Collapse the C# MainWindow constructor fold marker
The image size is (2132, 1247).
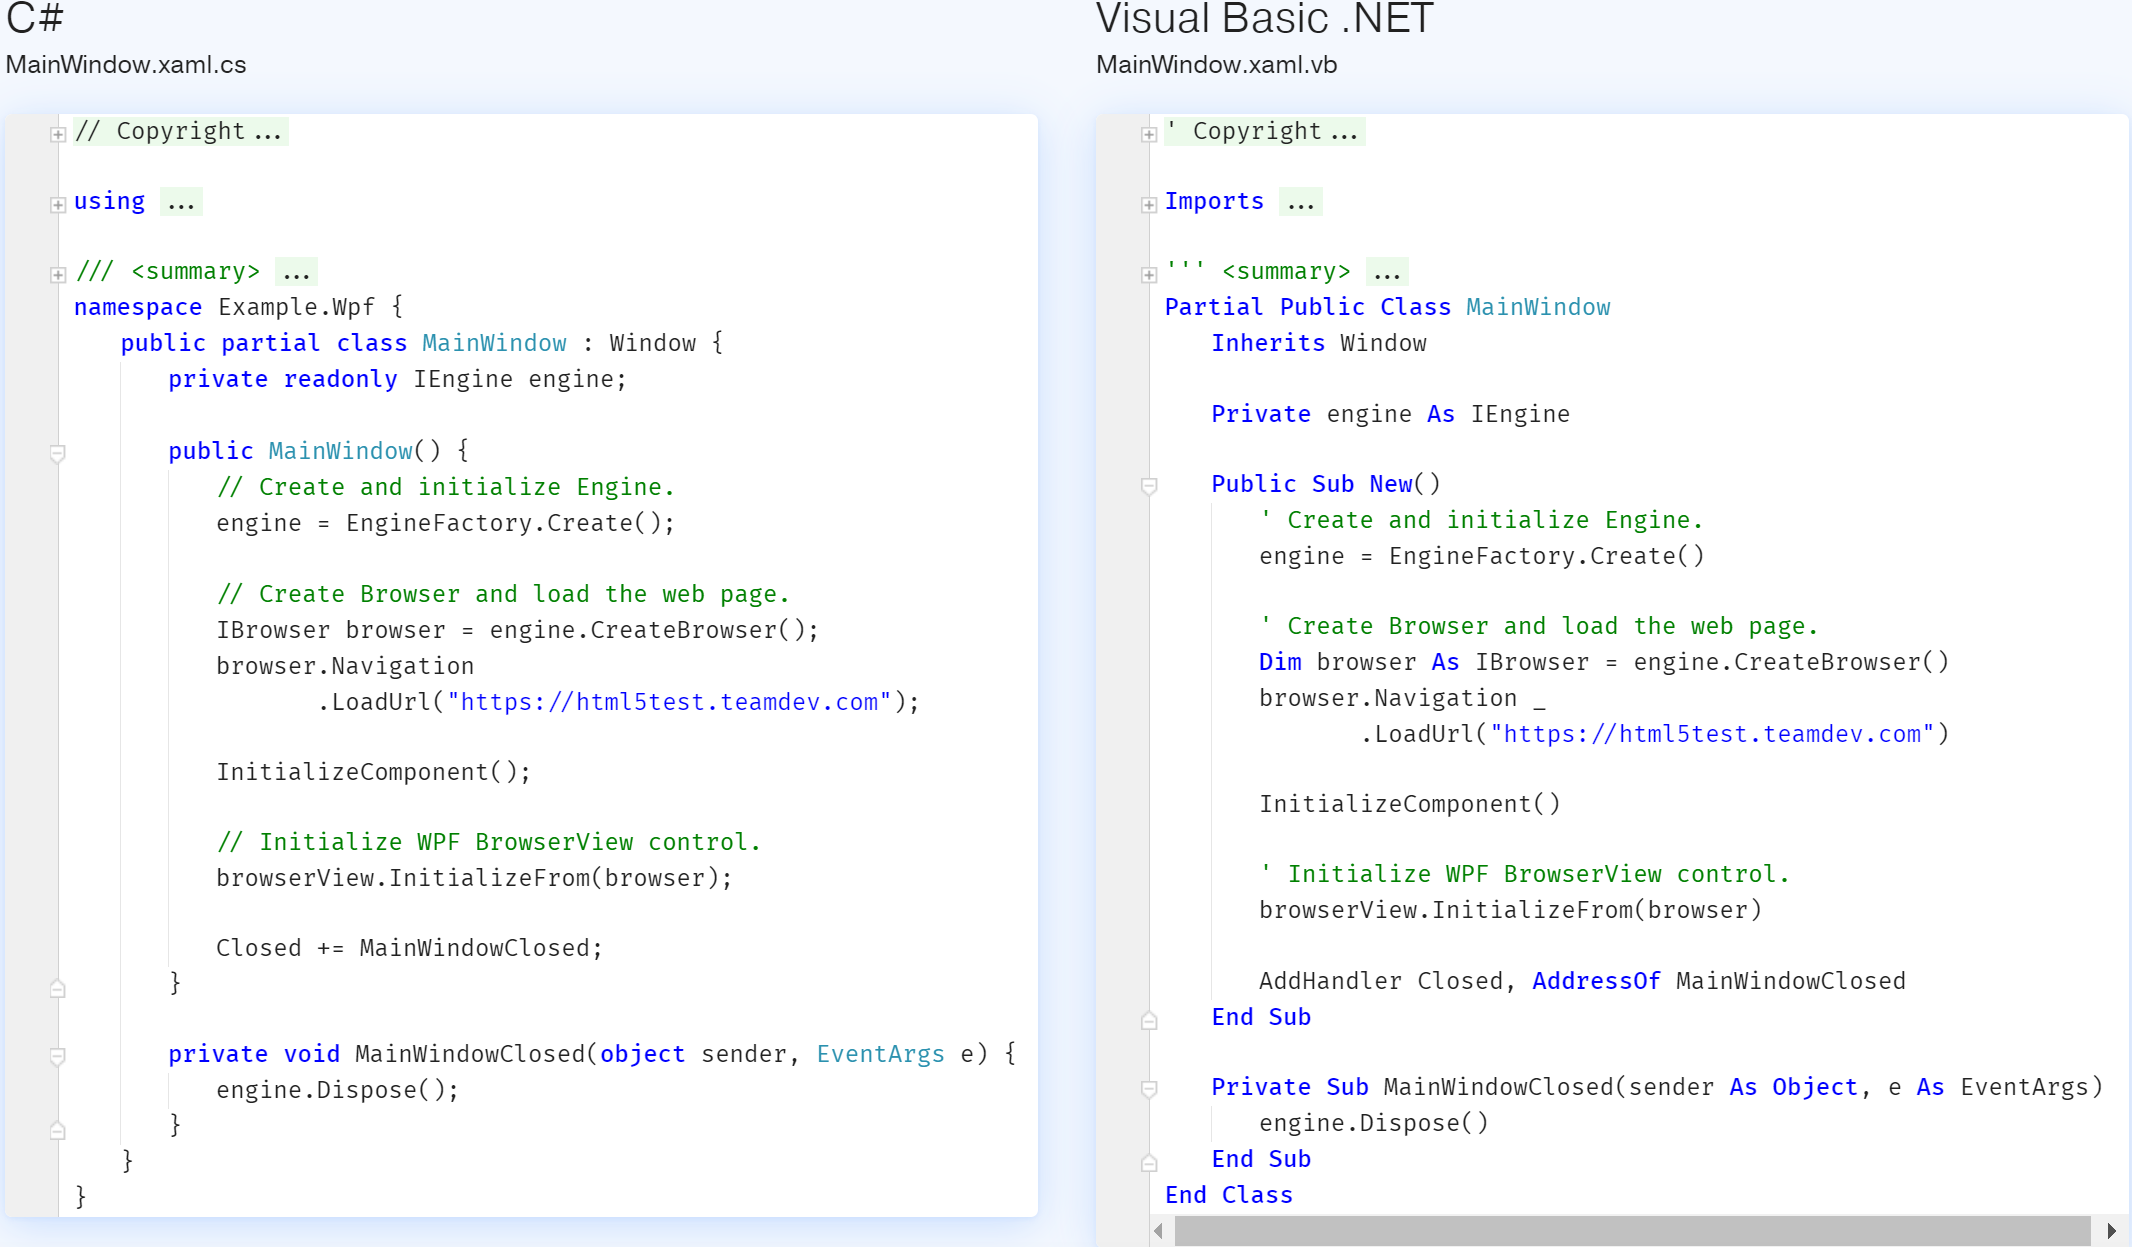(x=58, y=453)
